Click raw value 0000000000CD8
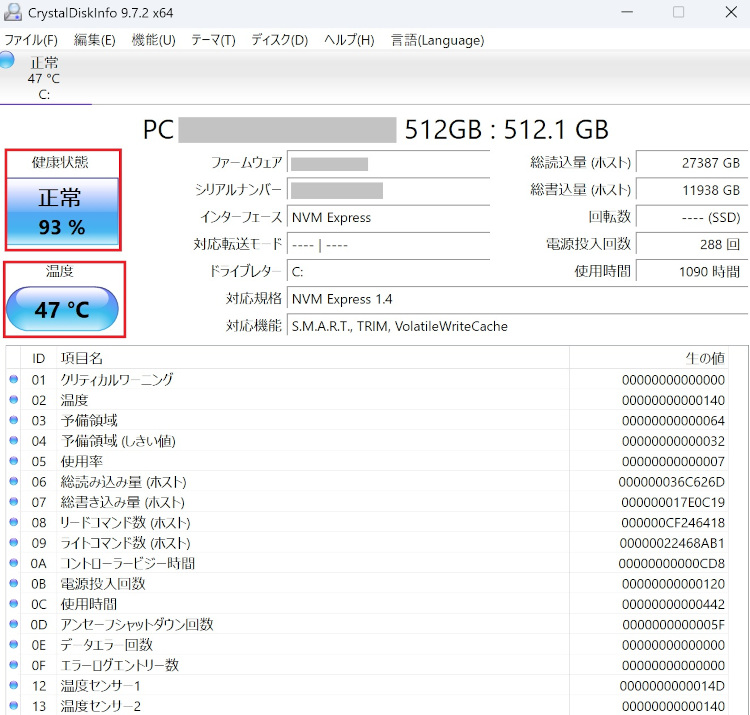Image resolution: width=750 pixels, height=715 pixels. (x=672, y=564)
